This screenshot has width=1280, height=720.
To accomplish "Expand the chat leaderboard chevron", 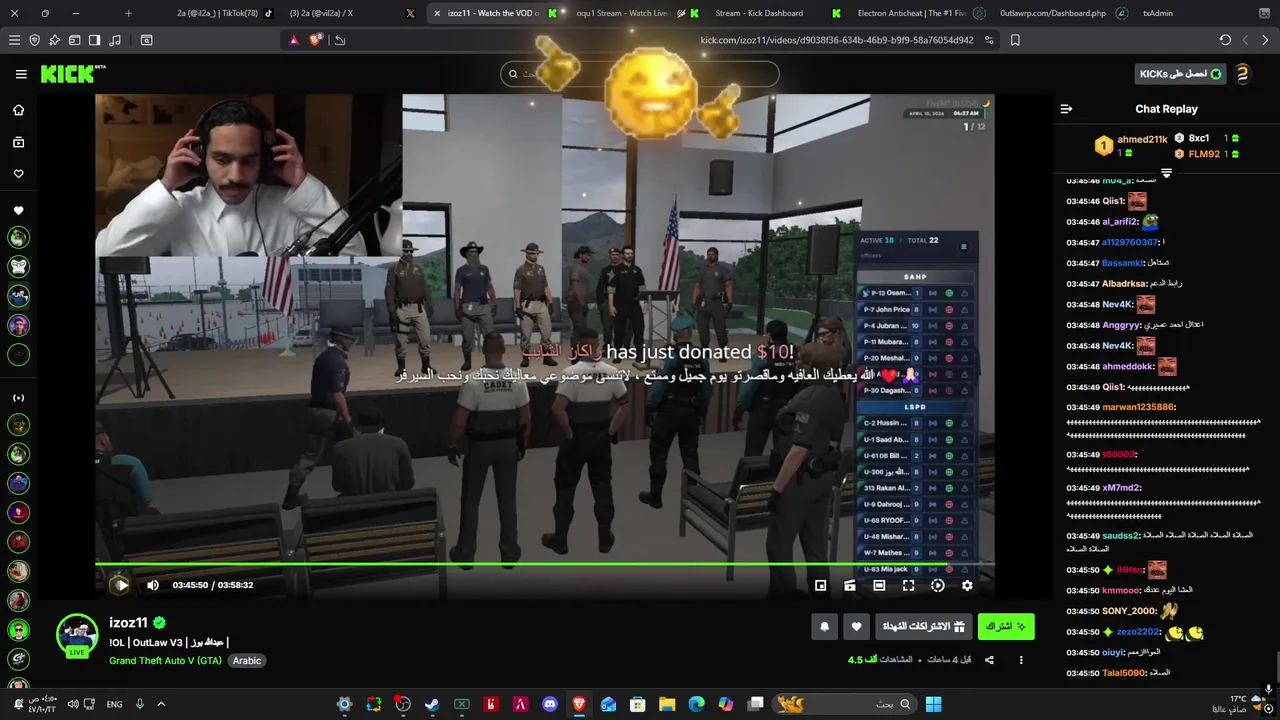I will (1166, 173).
